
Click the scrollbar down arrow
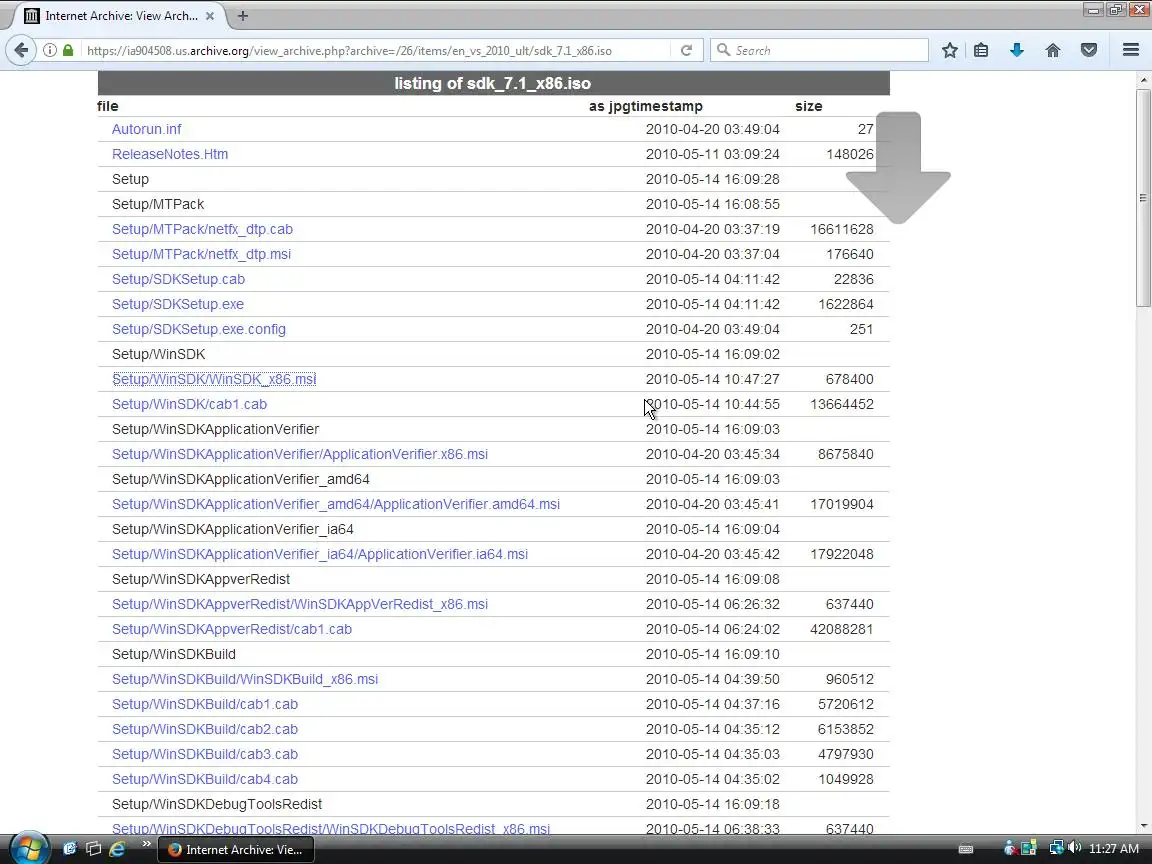click(x=1142, y=826)
